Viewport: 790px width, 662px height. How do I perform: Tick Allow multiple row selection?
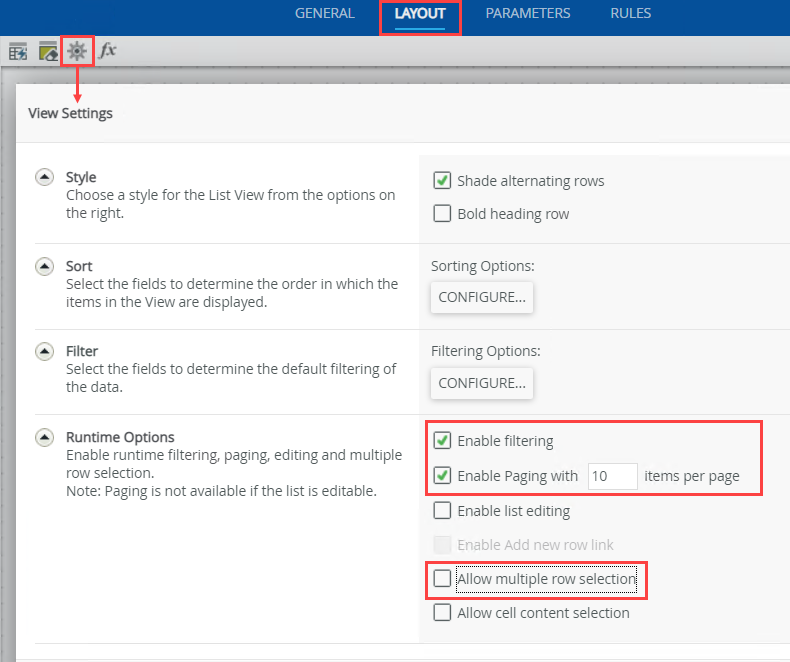click(x=441, y=579)
